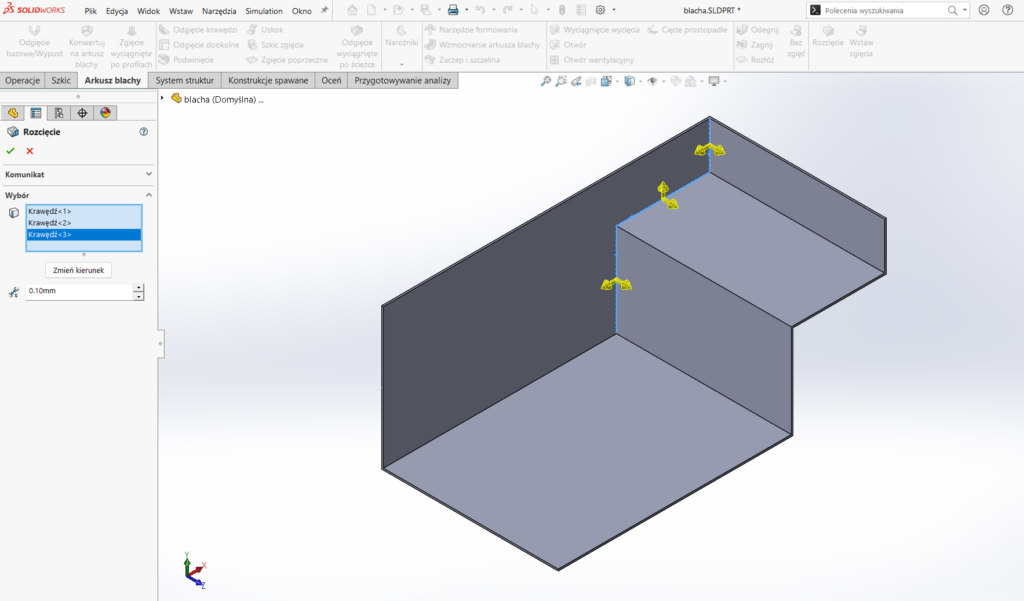This screenshot has height=601, width=1024.
Task: Open the FeatureManager design tree tab icon
Action: coord(12,113)
